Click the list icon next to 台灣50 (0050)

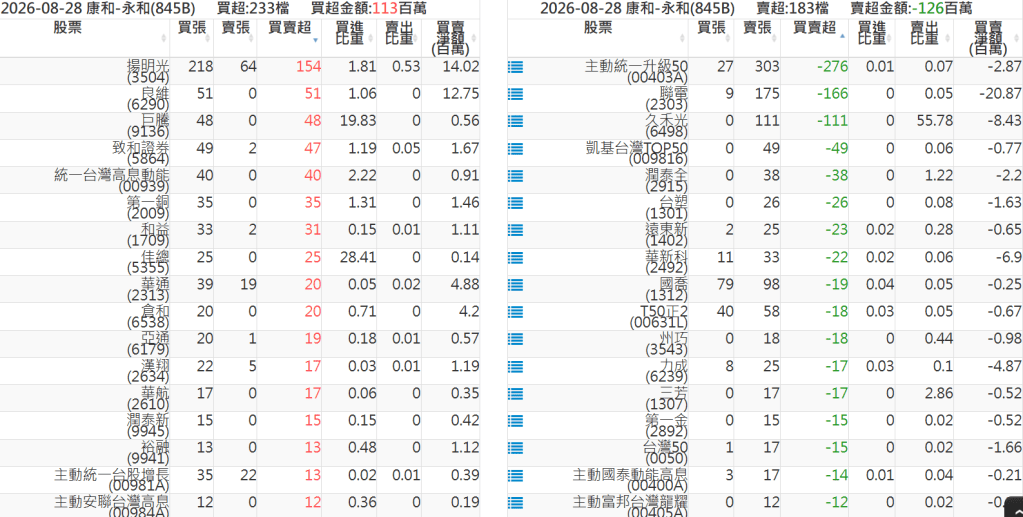515,448
